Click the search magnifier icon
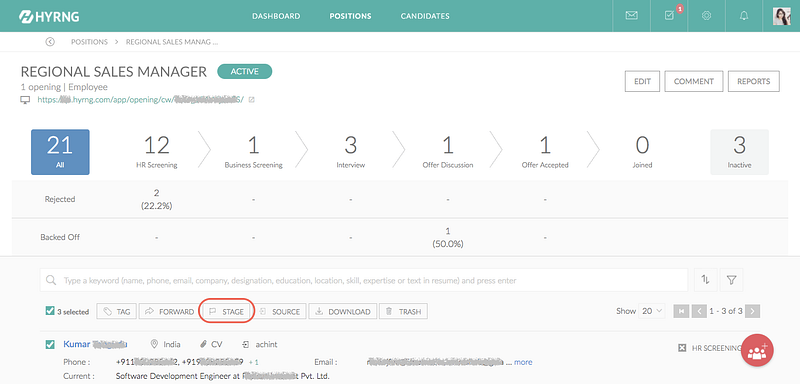This screenshot has height=384, width=800. pyautogui.click(x=51, y=280)
